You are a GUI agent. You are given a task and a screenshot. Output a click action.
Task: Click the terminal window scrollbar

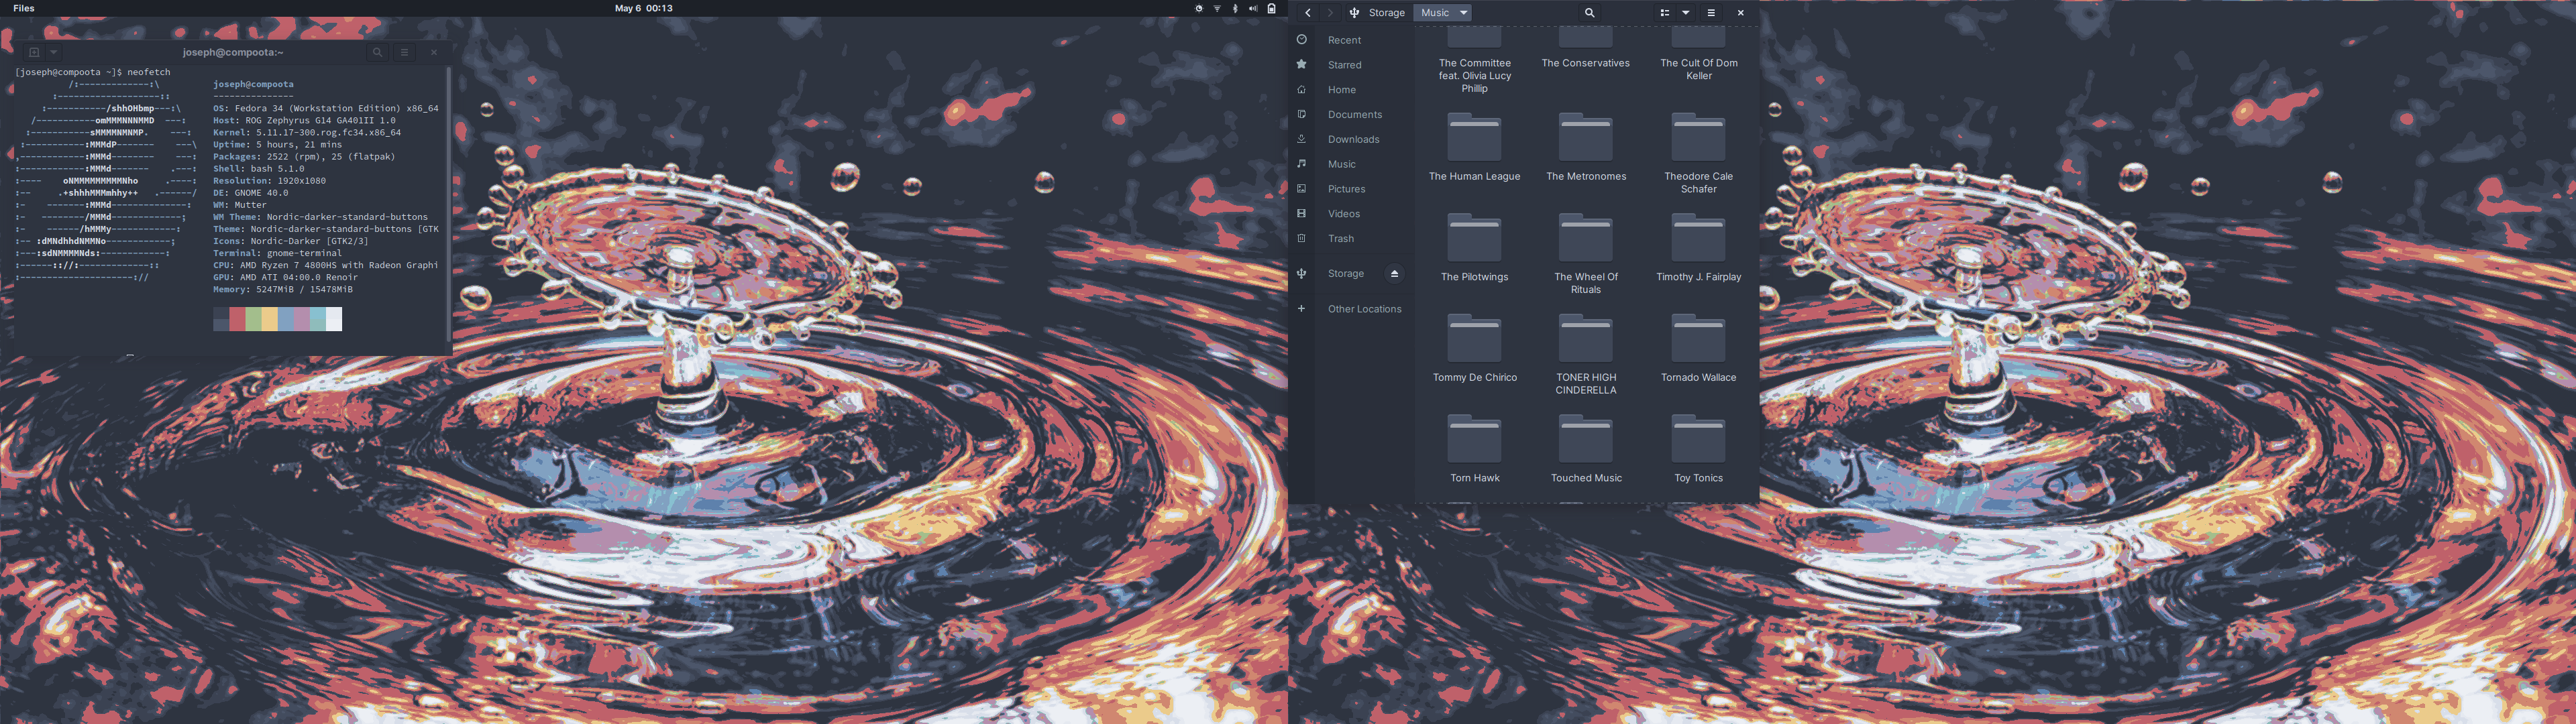click(448, 205)
